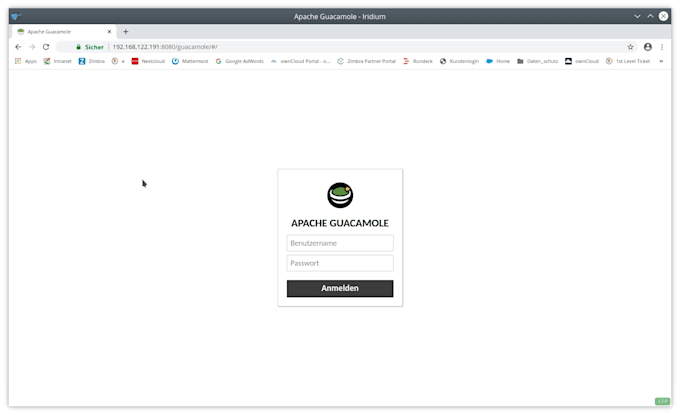Reload the Guacamole page

pos(46,47)
